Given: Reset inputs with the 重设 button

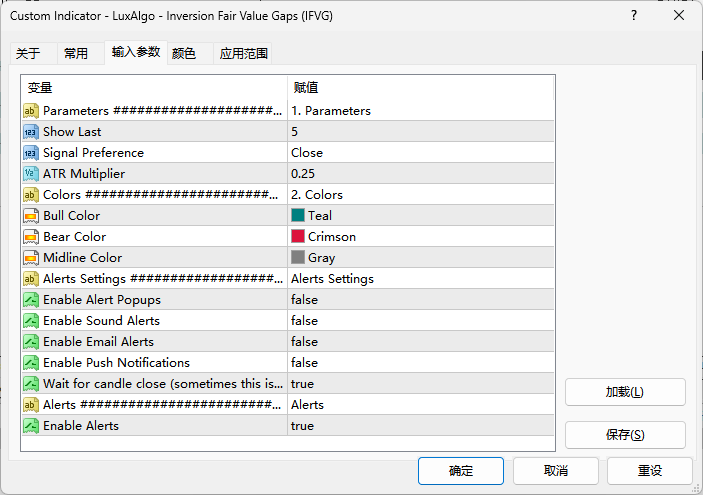Looking at the screenshot, I should tap(650, 471).
